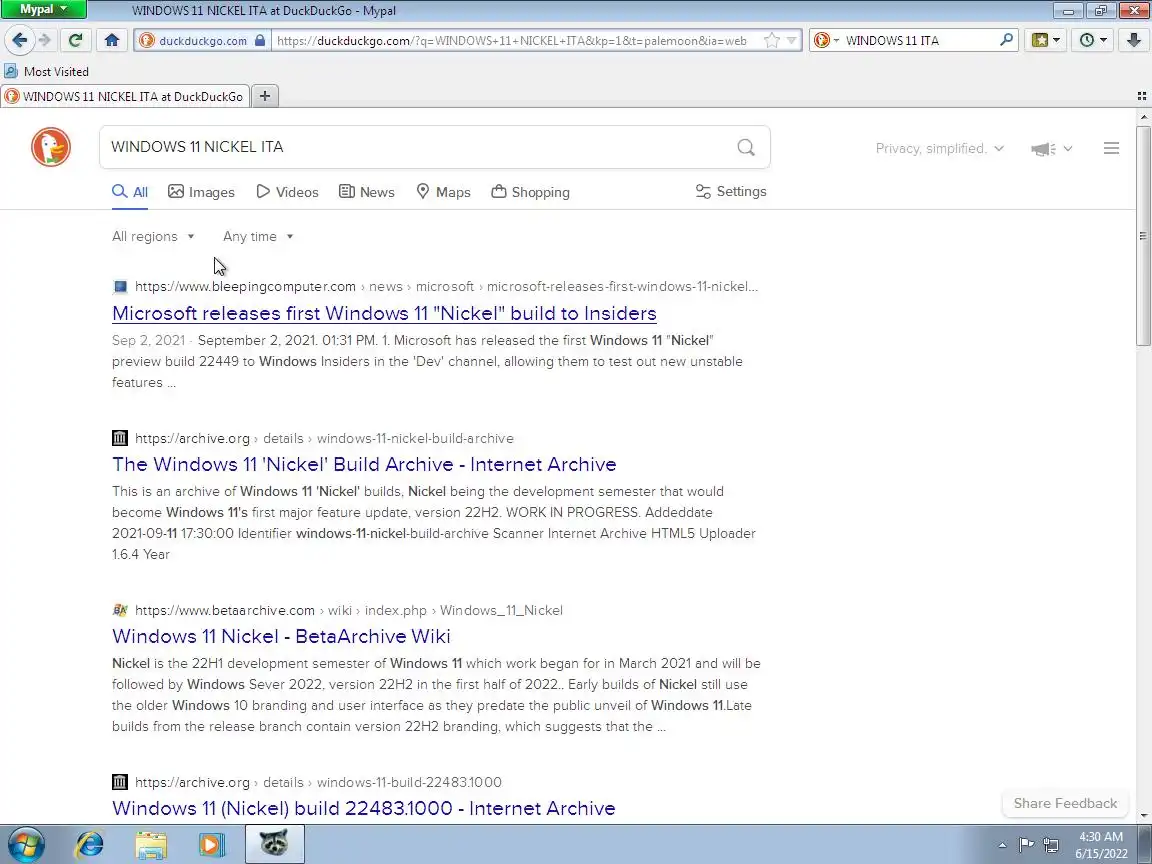
Task: Reload the current page
Action: 75,40
